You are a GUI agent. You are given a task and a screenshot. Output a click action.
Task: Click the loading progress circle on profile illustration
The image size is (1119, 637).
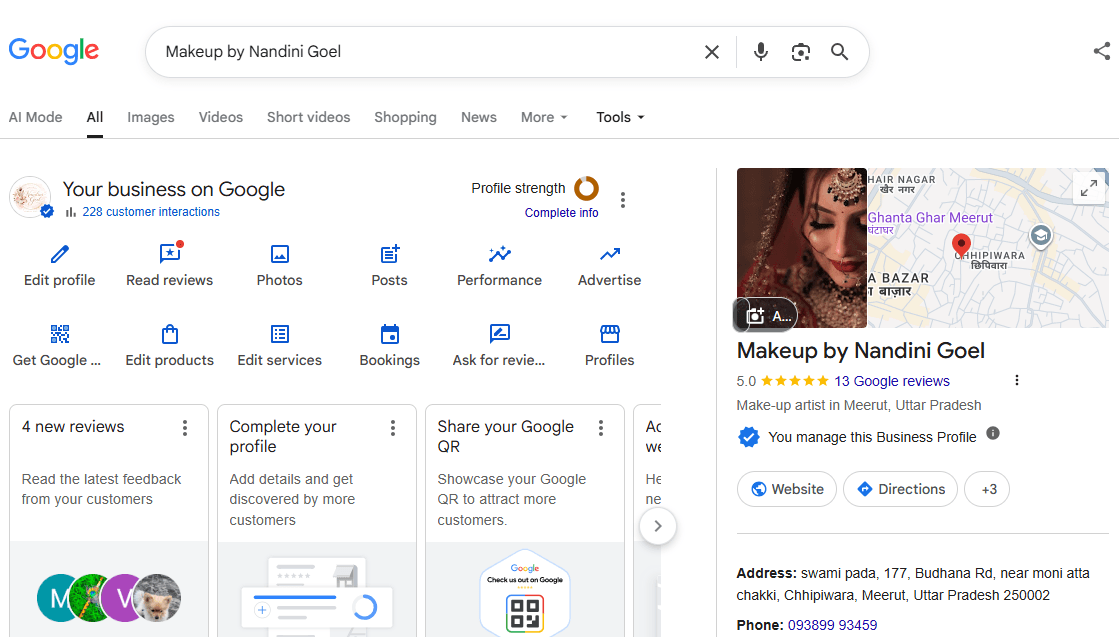tap(365, 607)
